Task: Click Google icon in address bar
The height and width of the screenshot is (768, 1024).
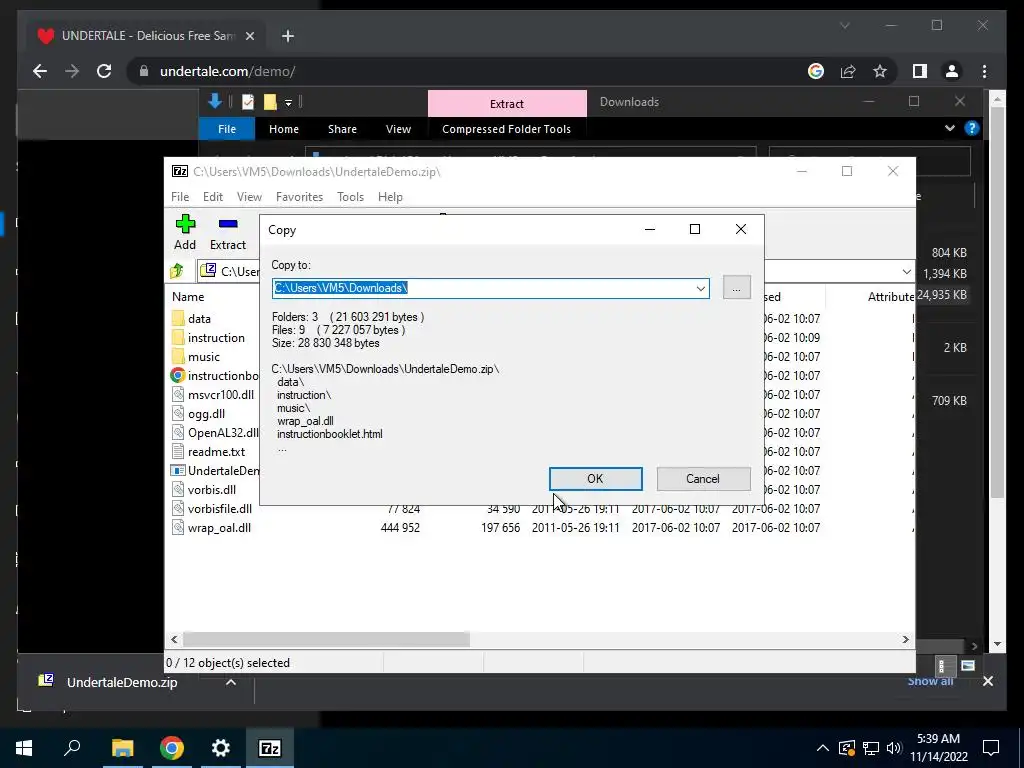Action: click(x=816, y=71)
